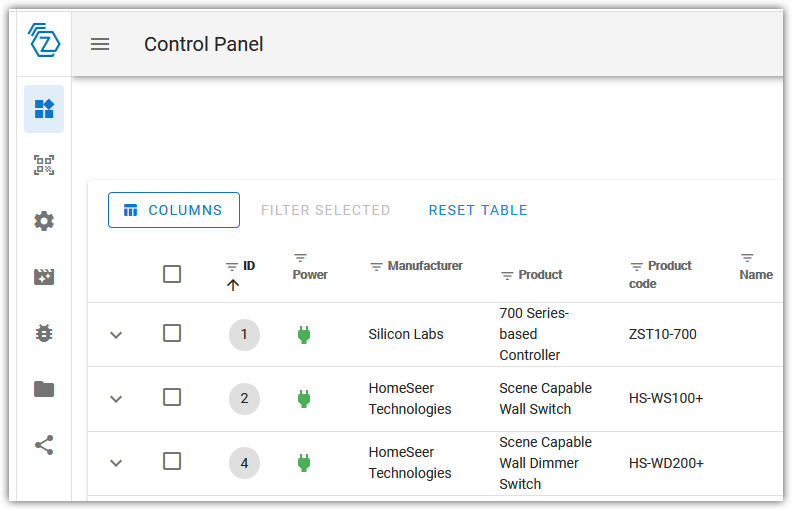Screen dimensions: 792x510
Task: Open the hamburger navigation menu
Action: [x=100, y=44]
